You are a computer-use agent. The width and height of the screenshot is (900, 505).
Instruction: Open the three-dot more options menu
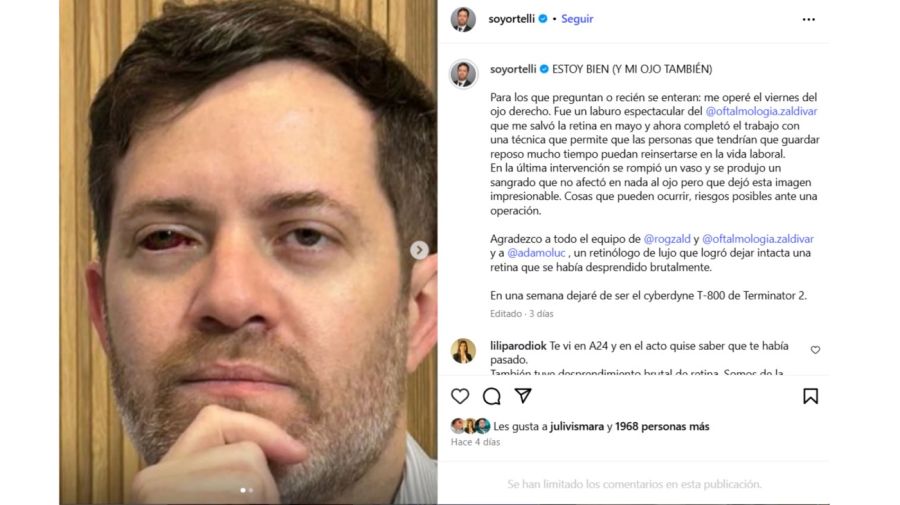(x=809, y=20)
